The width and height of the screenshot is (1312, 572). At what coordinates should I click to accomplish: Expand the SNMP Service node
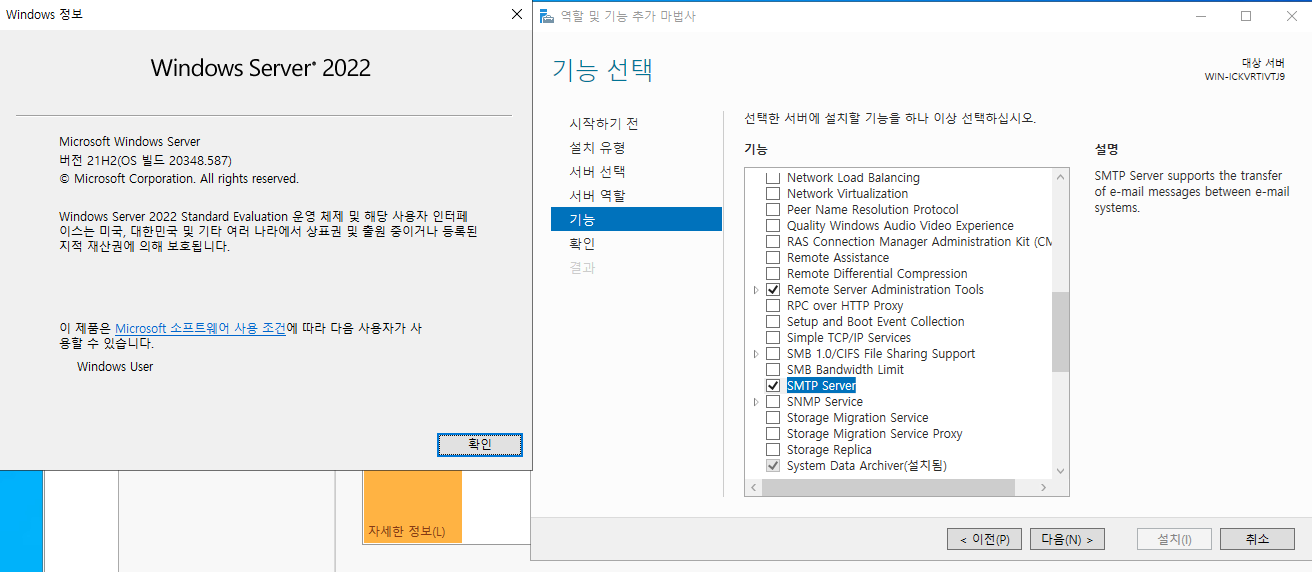756,402
